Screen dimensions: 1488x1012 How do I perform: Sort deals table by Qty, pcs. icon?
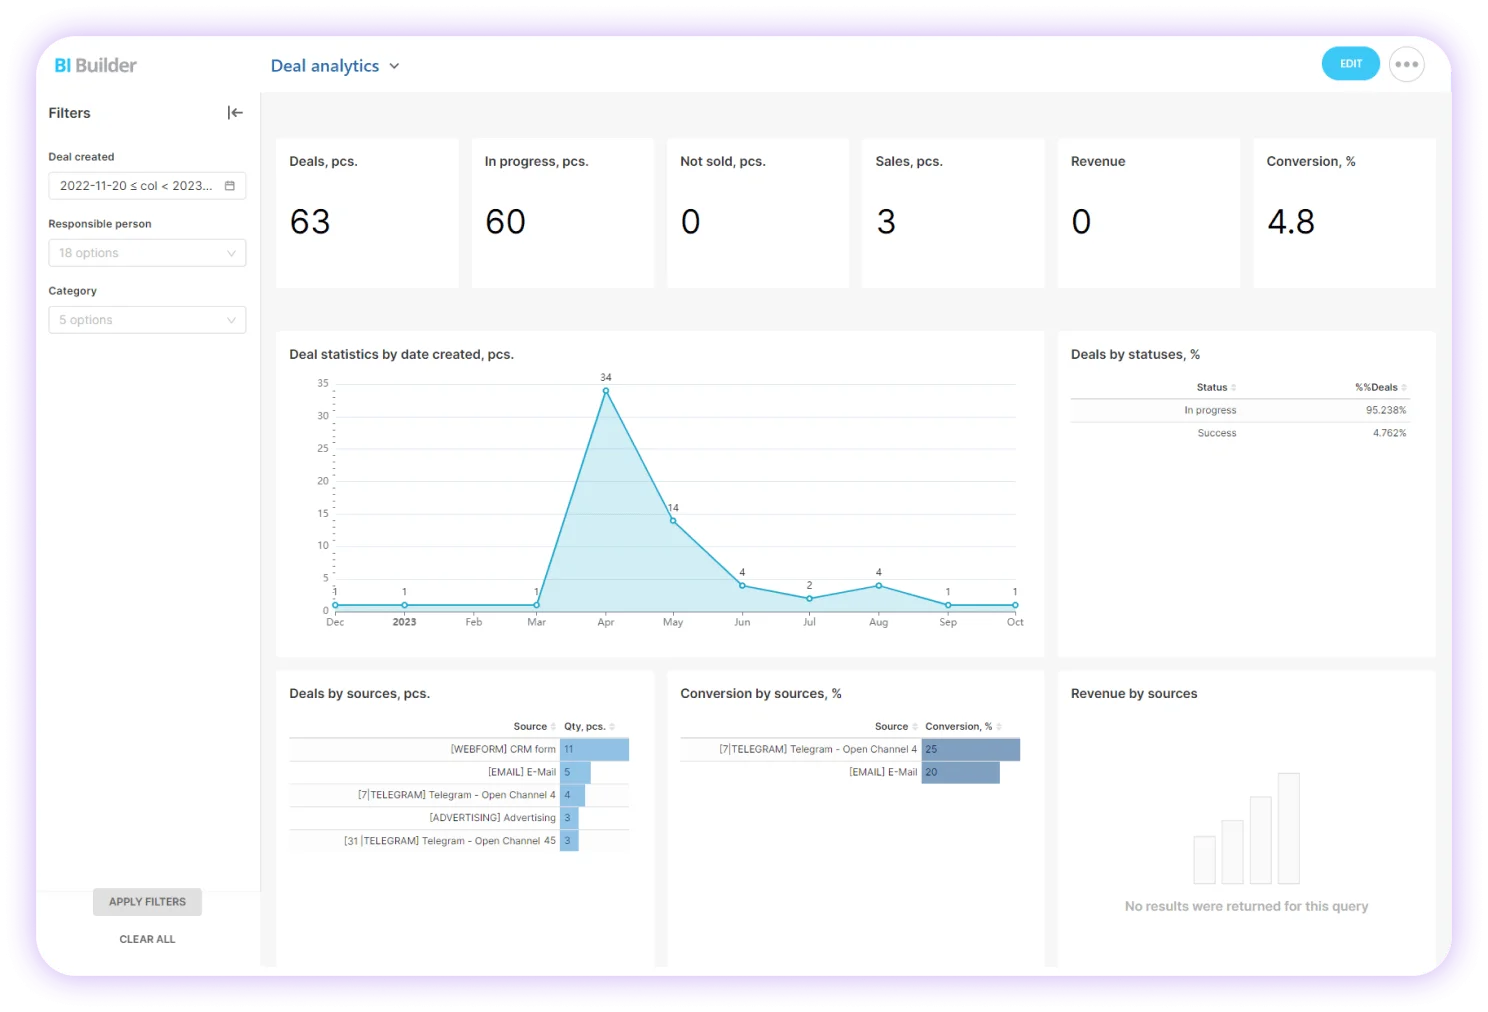click(612, 727)
